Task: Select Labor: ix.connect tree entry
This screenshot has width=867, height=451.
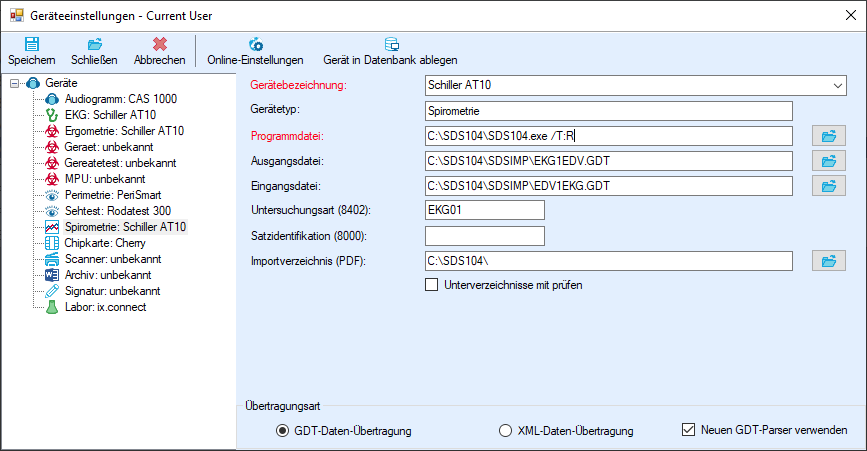Action: point(106,307)
